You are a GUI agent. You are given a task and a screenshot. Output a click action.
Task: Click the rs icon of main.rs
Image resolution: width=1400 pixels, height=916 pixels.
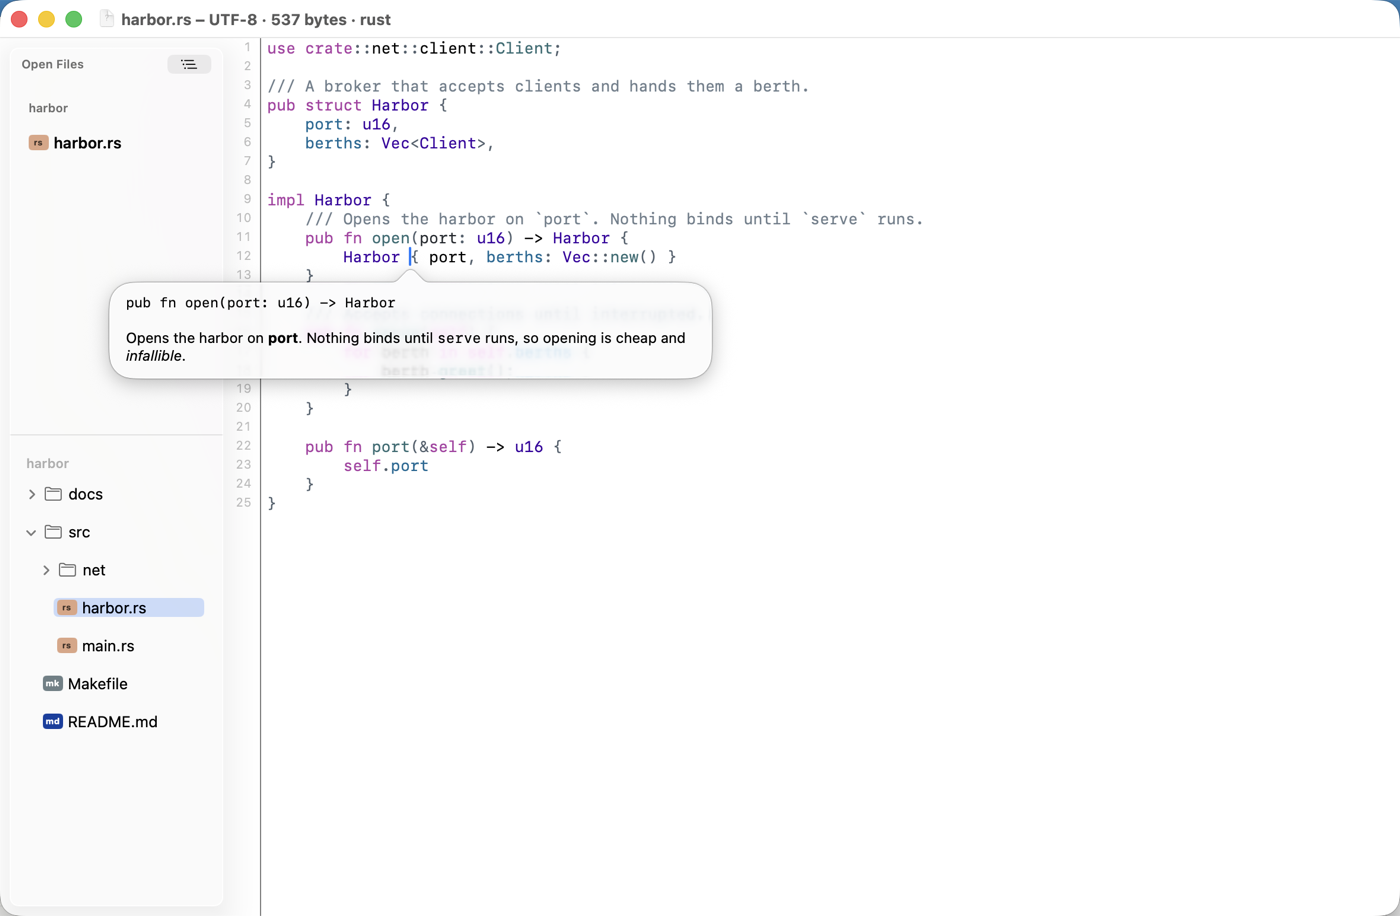point(66,646)
